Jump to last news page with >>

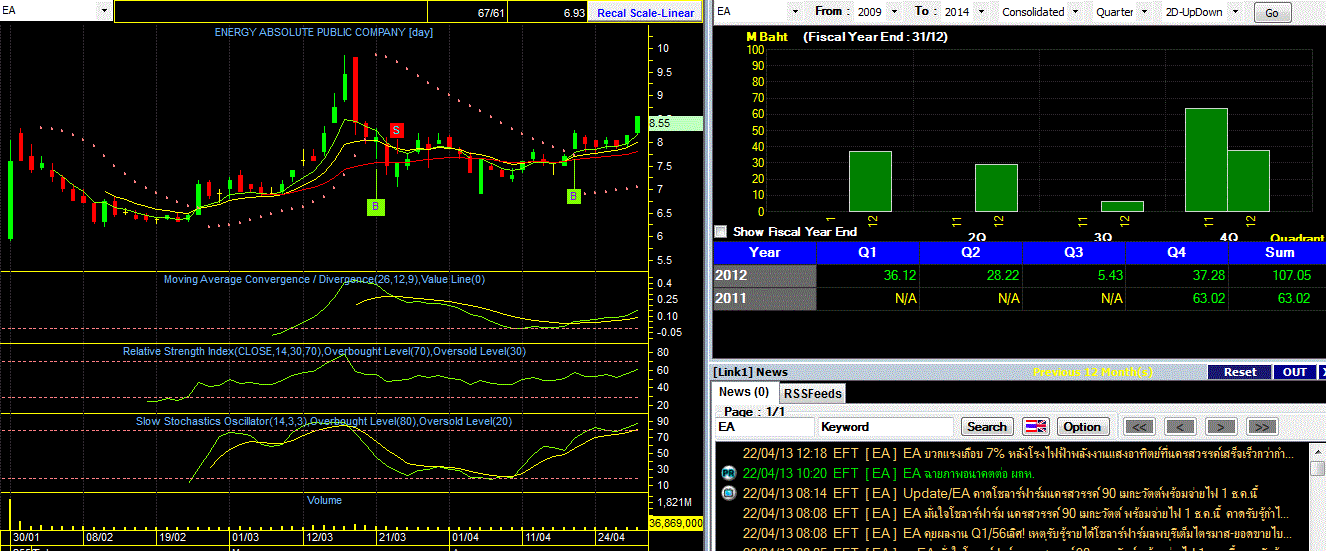pos(1262,427)
